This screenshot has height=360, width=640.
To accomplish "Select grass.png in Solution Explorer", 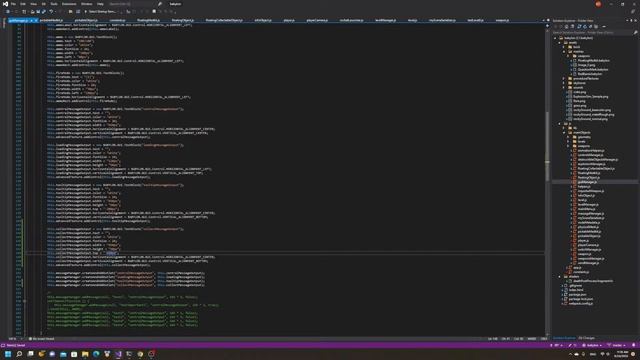I will [x=580, y=105].
